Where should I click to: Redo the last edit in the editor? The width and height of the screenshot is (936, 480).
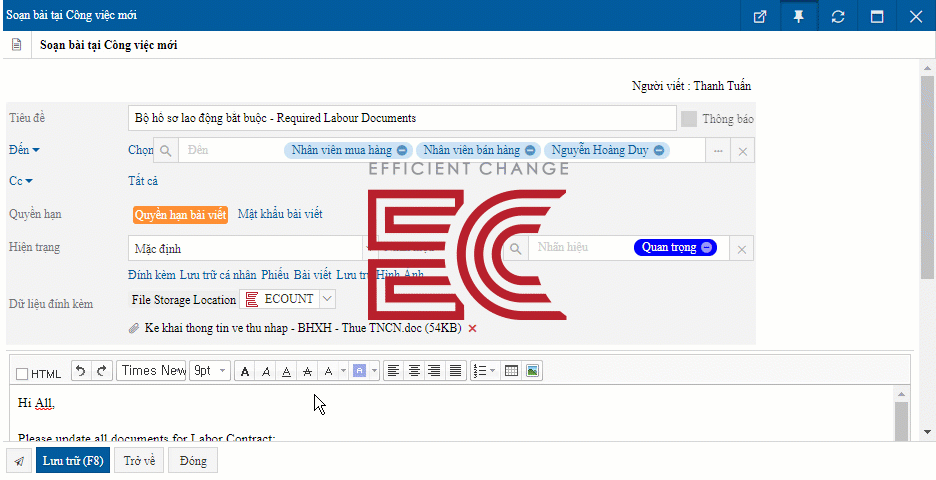pos(101,371)
